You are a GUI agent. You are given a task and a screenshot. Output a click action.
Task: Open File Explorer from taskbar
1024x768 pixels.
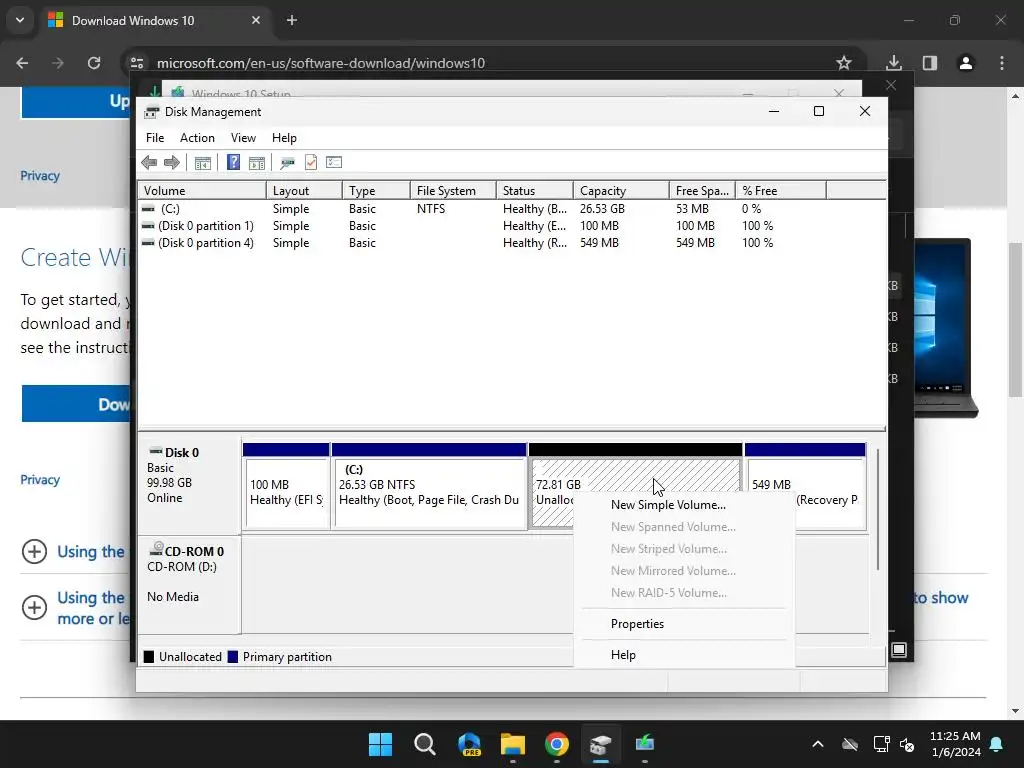pyautogui.click(x=513, y=744)
